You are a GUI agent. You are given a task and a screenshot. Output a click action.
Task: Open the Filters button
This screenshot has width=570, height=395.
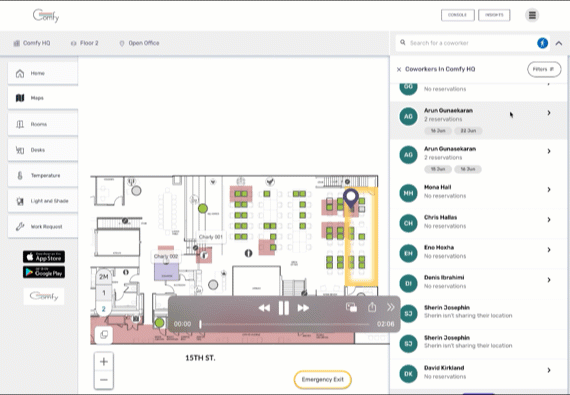(x=544, y=69)
